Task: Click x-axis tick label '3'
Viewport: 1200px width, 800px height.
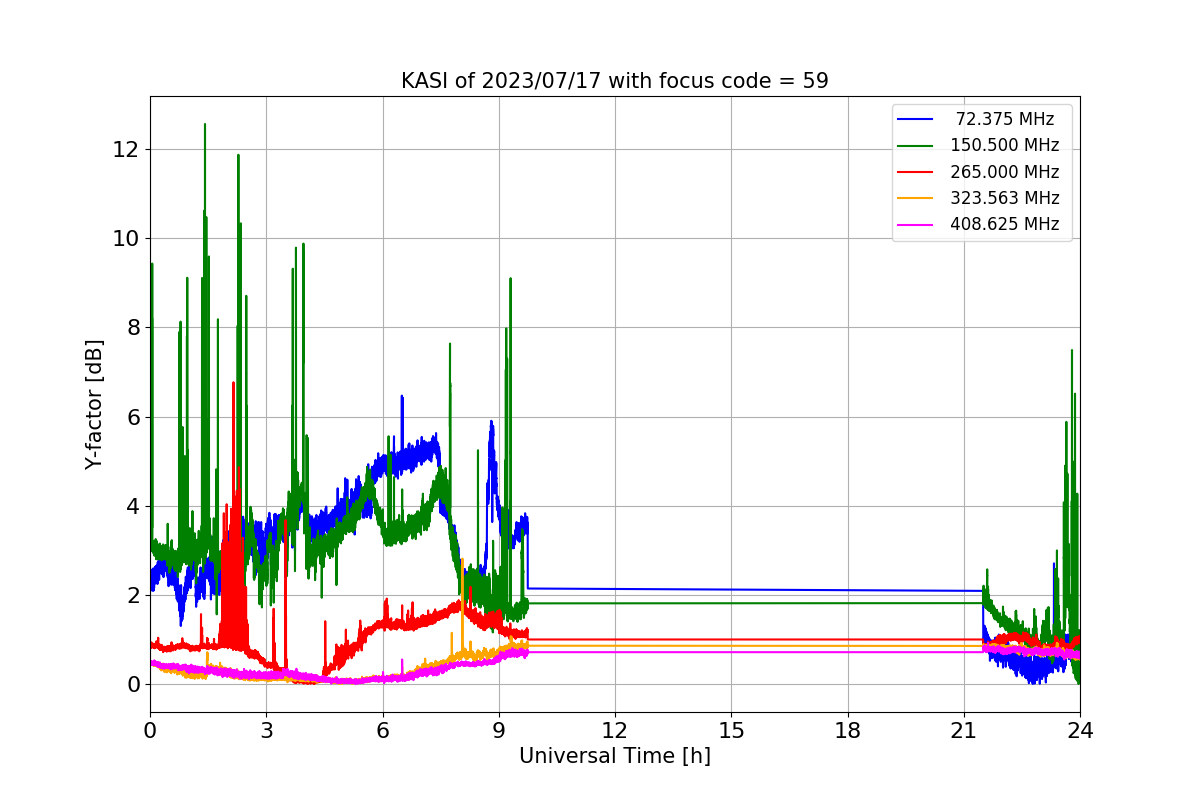Action: pyautogui.click(x=266, y=731)
